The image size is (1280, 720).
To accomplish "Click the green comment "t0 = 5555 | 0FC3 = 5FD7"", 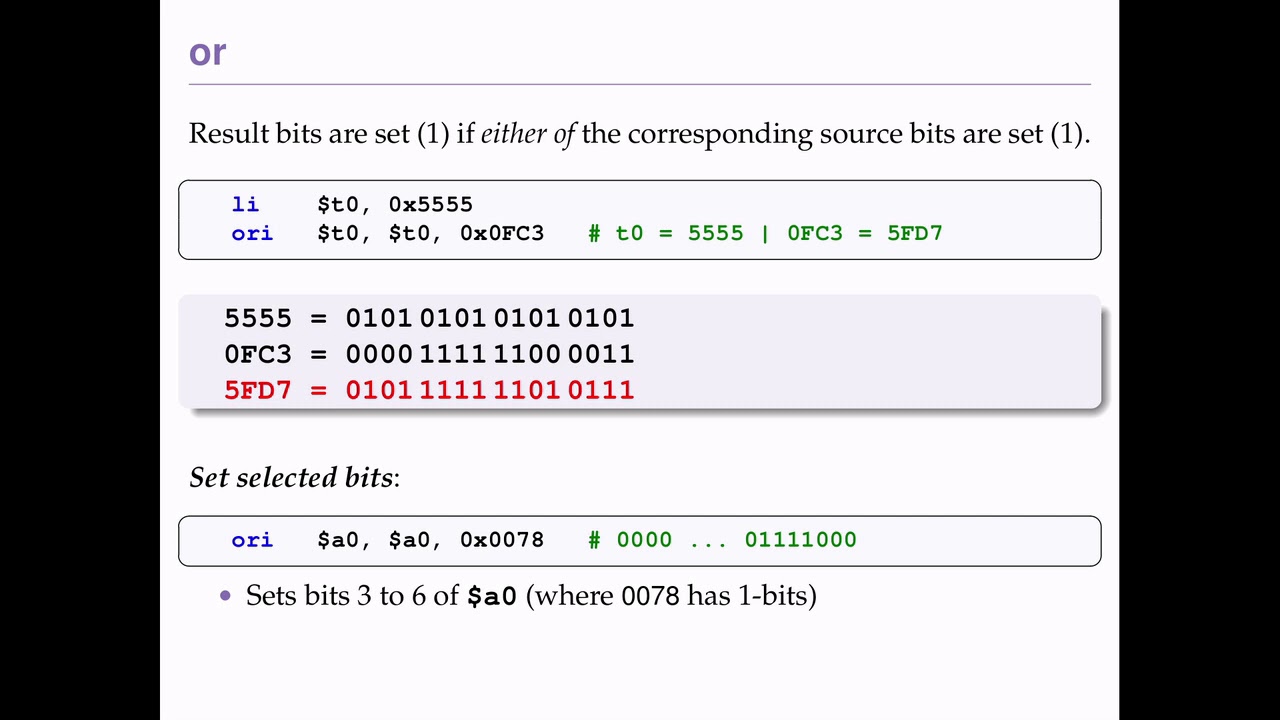I will tap(778, 234).
